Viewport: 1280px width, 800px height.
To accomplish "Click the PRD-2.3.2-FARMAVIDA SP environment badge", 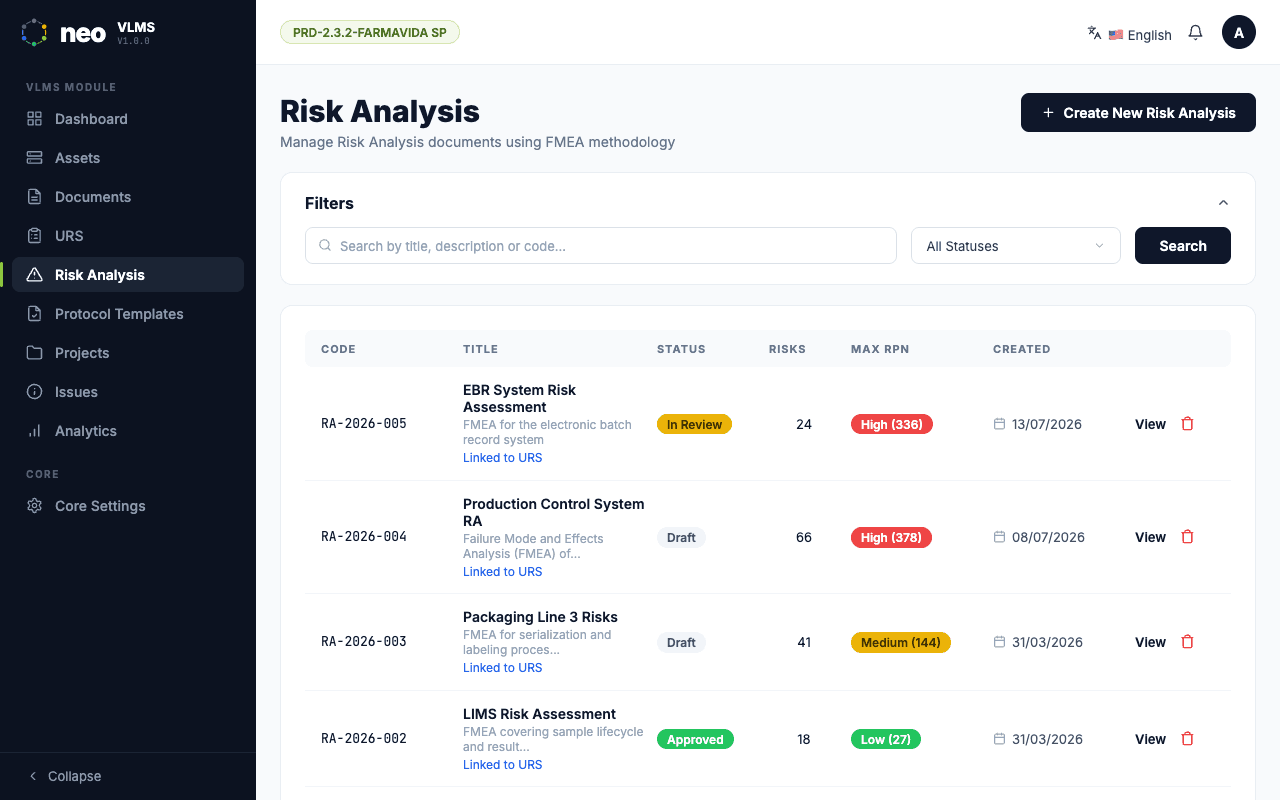I will [x=370, y=32].
